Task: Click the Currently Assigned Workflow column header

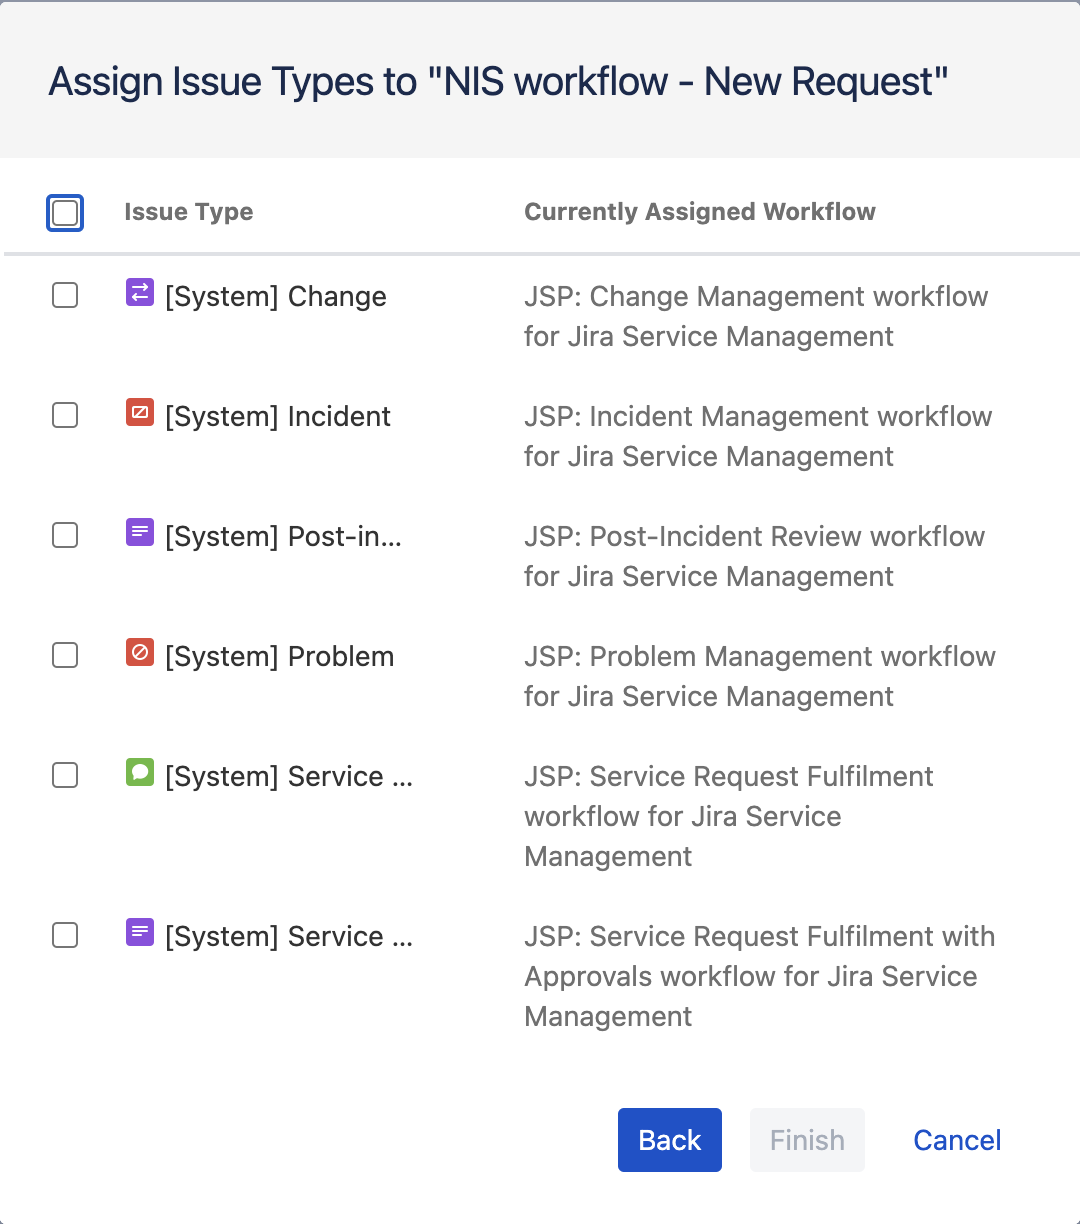Action: (x=700, y=212)
